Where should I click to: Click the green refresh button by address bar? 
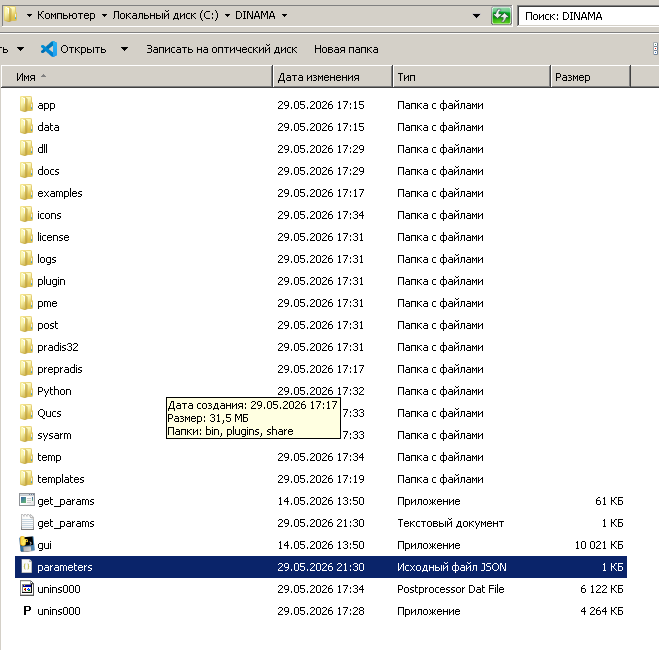[501, 16]
